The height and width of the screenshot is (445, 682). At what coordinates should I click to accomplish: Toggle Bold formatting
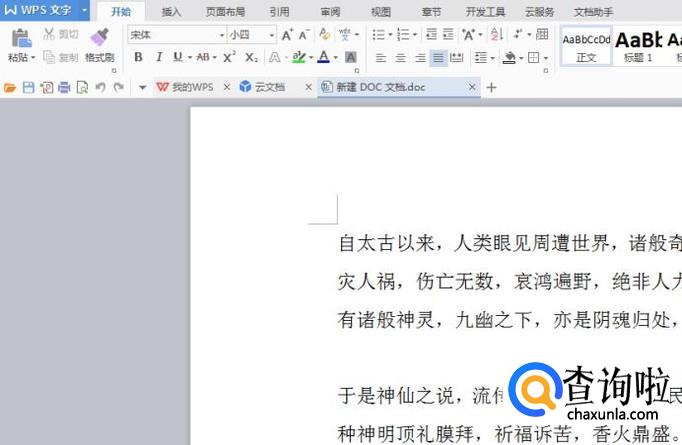[139, 58]
